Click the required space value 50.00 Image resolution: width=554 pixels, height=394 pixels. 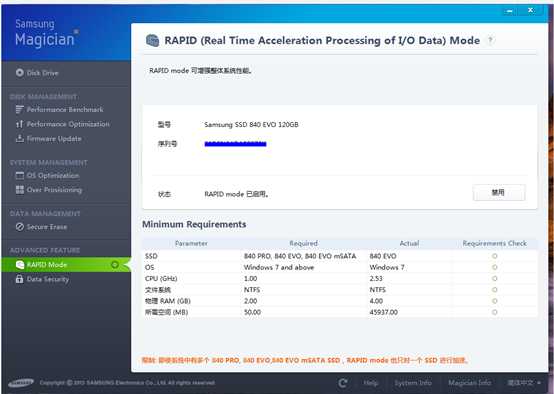point(252,312)
